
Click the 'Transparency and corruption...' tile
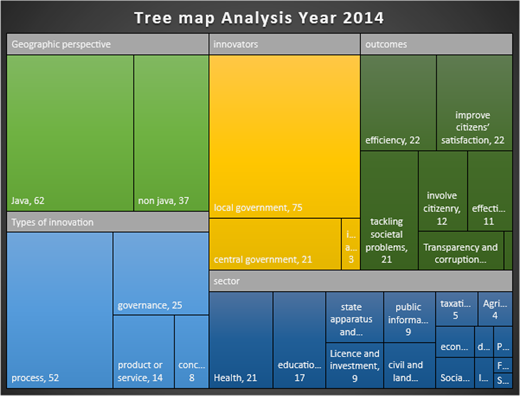[x=461, y=251]
